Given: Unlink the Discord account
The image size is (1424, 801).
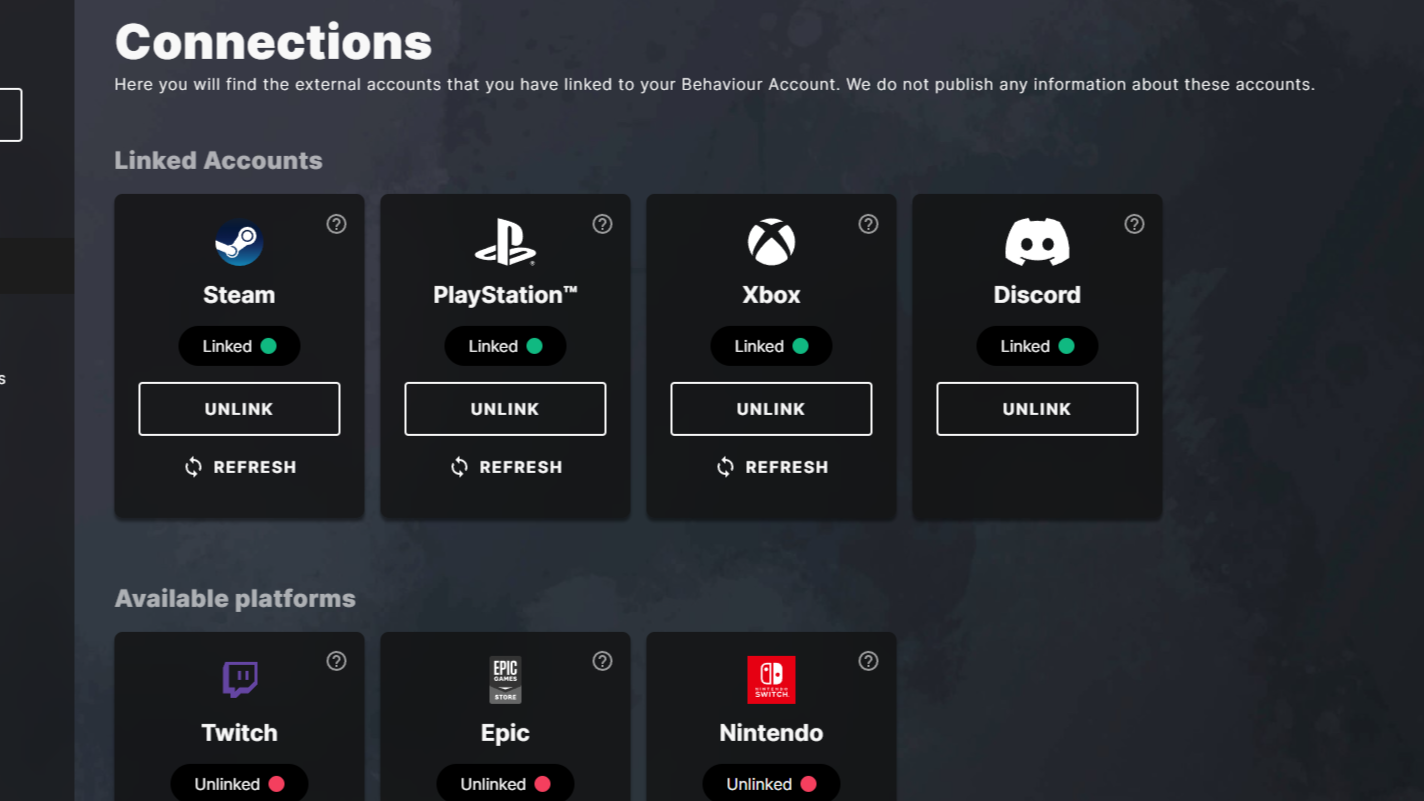Looking at the screenshot, I should tap(1037, 409).
